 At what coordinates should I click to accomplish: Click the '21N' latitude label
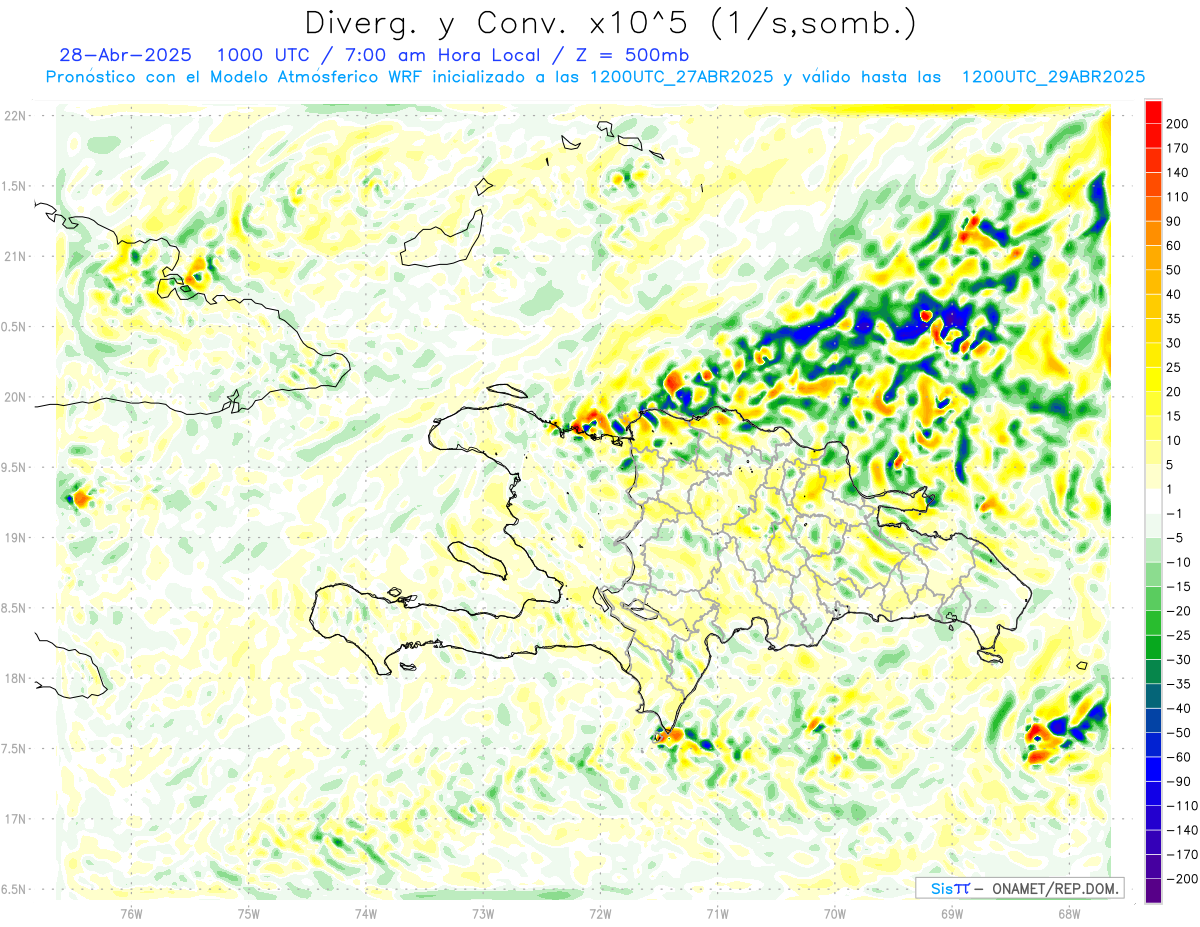(15, 256)
